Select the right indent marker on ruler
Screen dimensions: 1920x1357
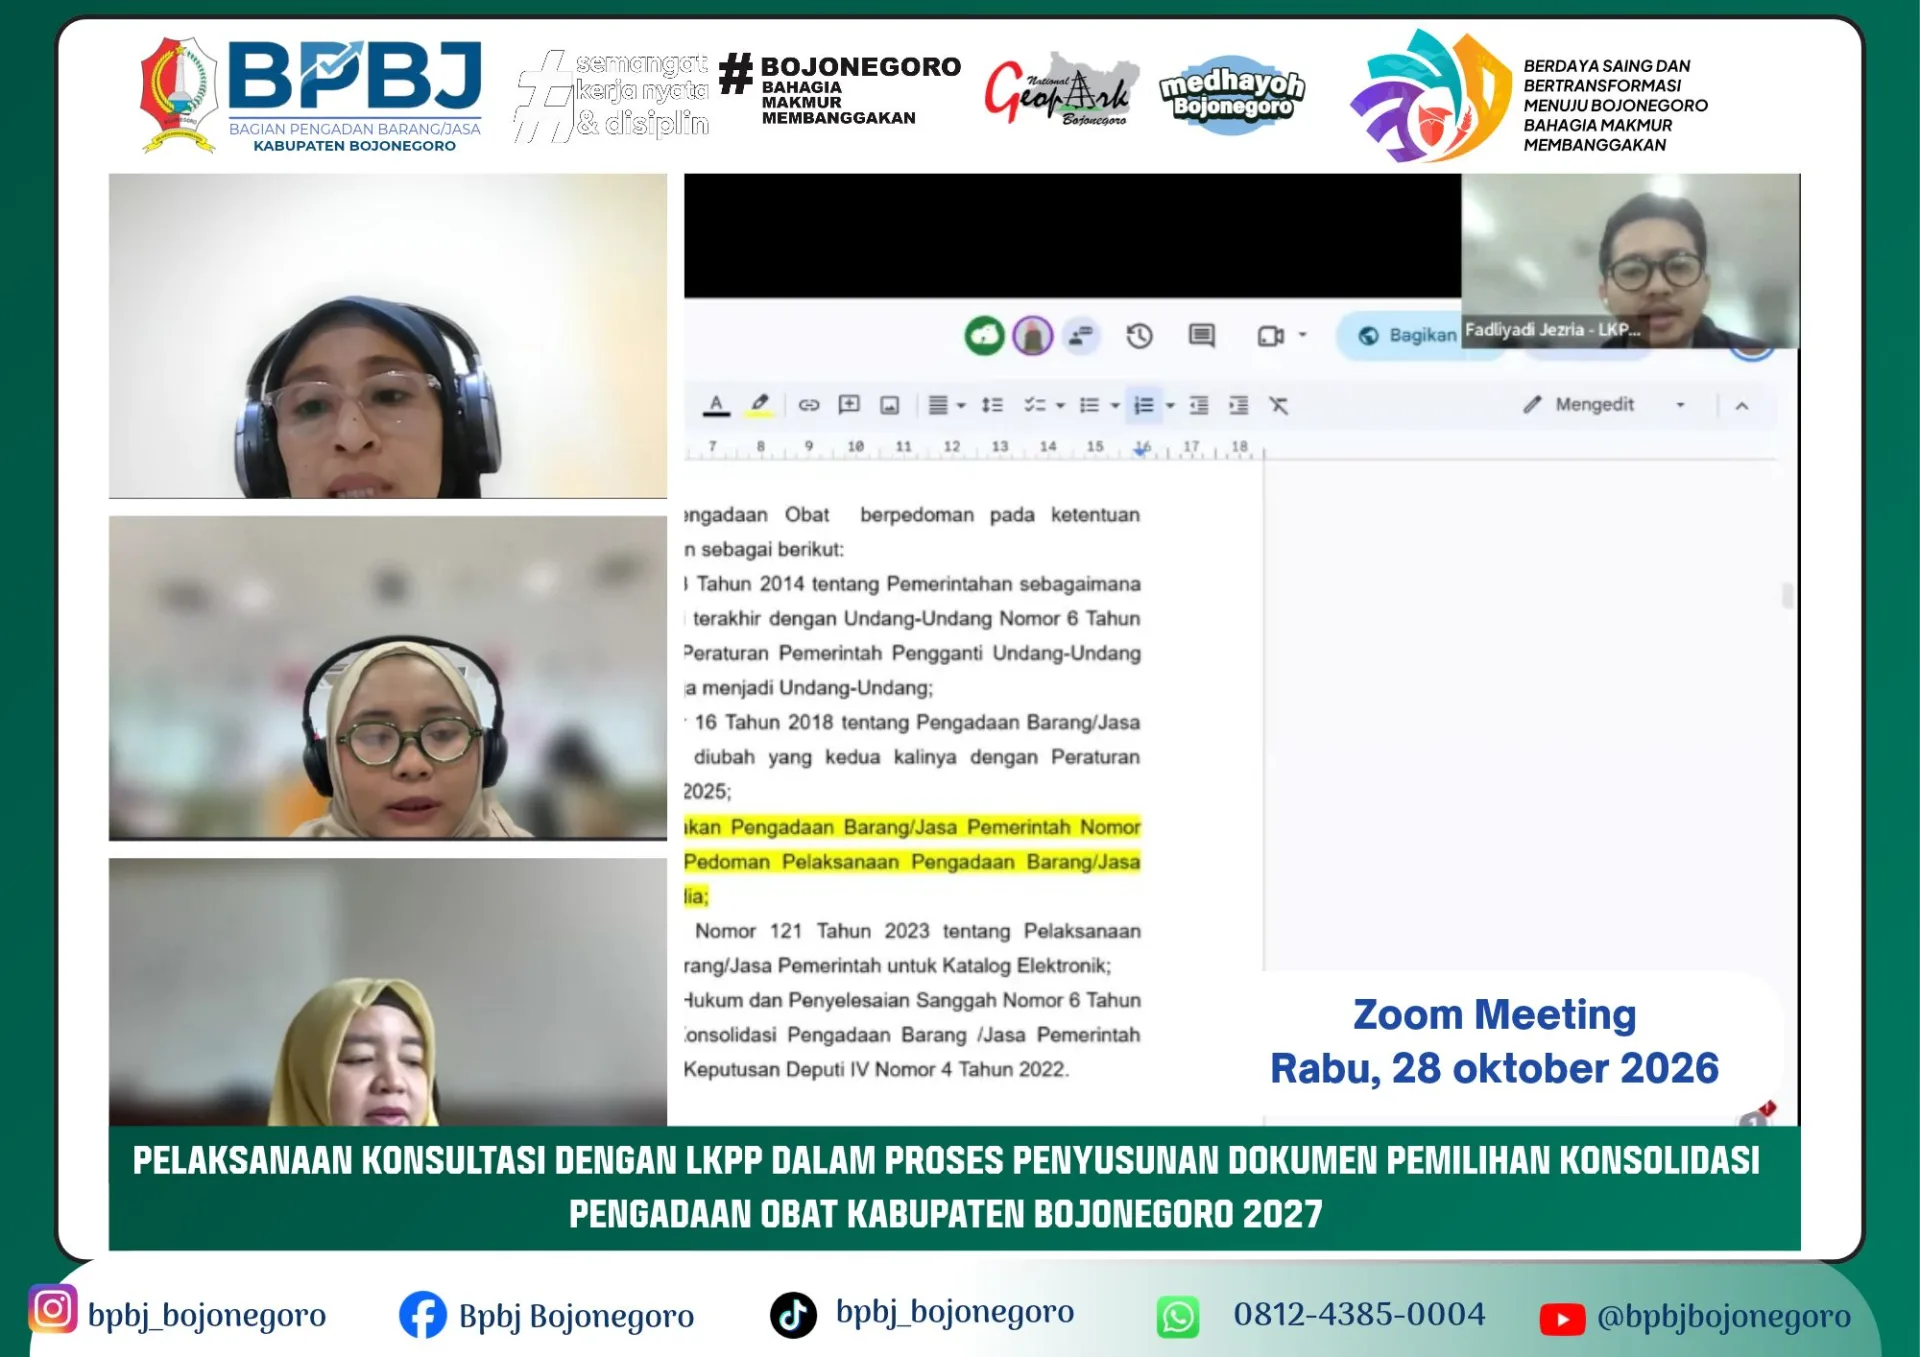(1142, 451)
